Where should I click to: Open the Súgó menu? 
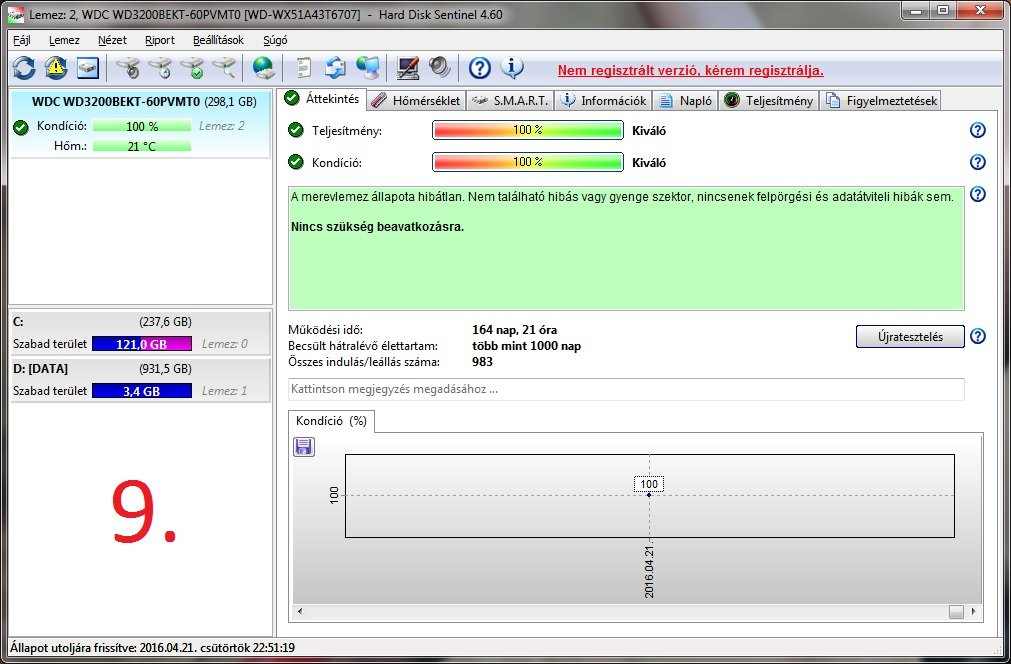coord(275,40)
